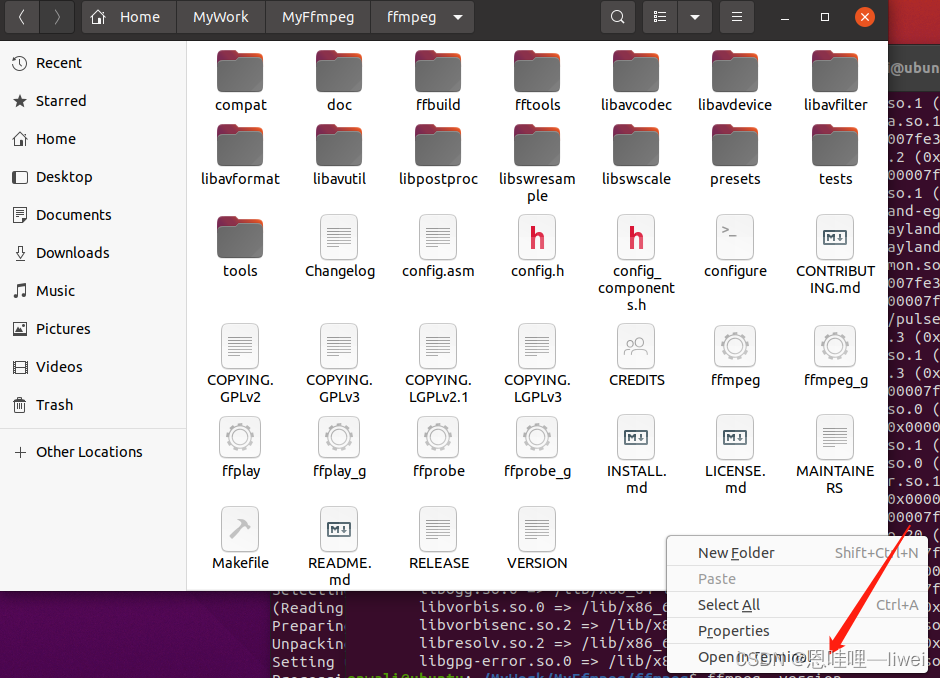940x678 pixels.
Task: Open Properties from the context menu
Action: pyautogui.click(x=734, y=631)
